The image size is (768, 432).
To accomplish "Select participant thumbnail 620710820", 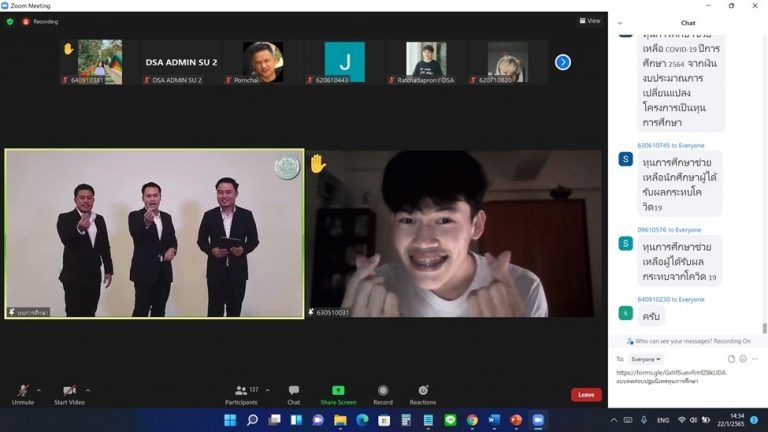I will coord(508,62).
